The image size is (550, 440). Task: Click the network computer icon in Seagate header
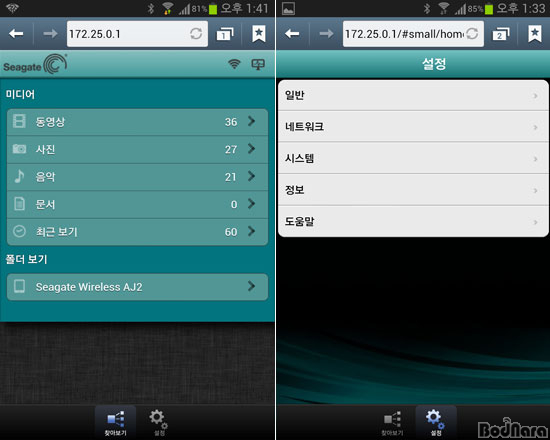258,64
